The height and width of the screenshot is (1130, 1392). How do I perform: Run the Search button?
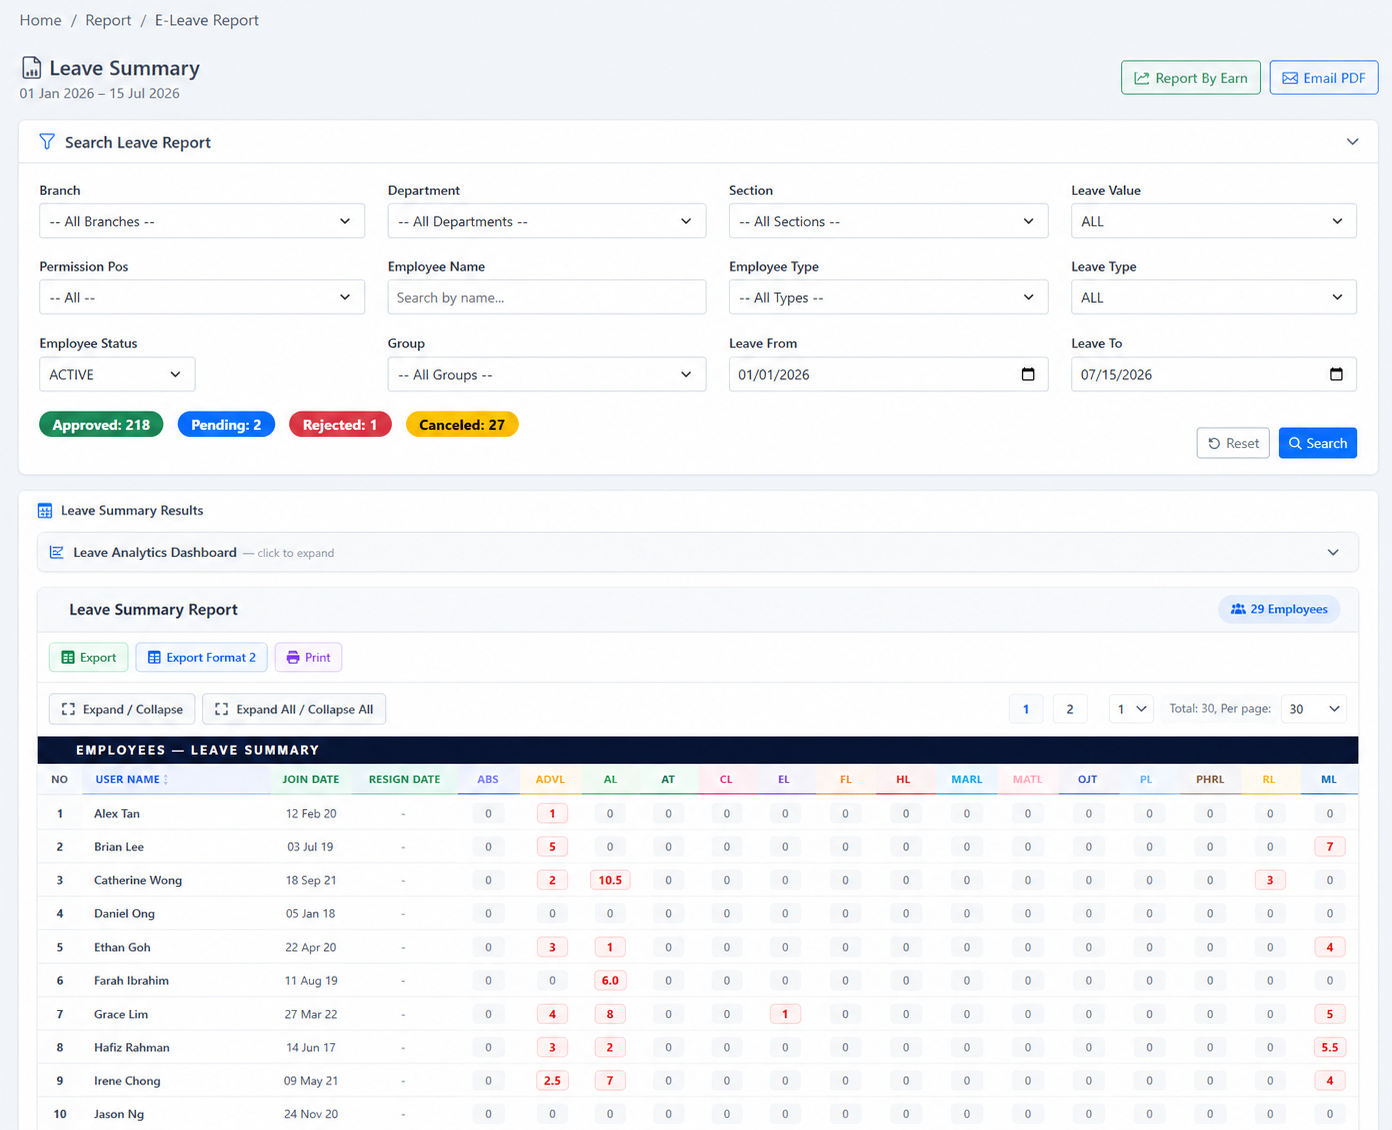1318,443
